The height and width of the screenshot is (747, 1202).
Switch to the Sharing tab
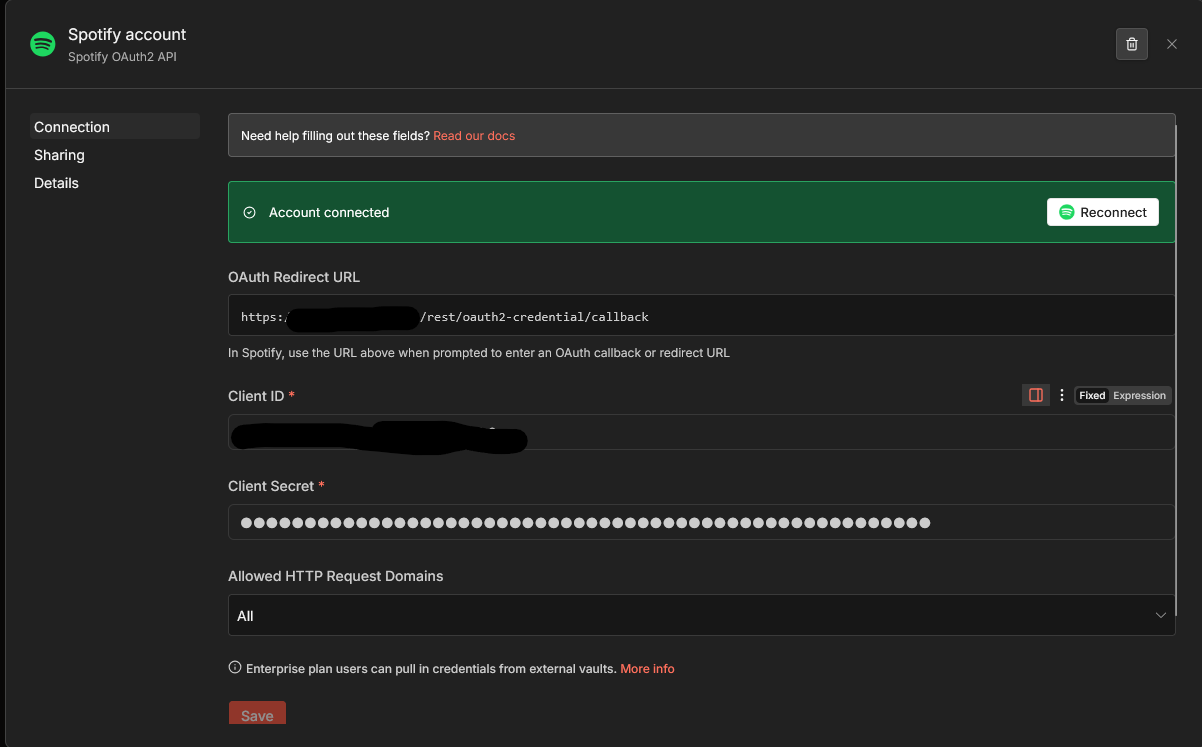(59, 155)
